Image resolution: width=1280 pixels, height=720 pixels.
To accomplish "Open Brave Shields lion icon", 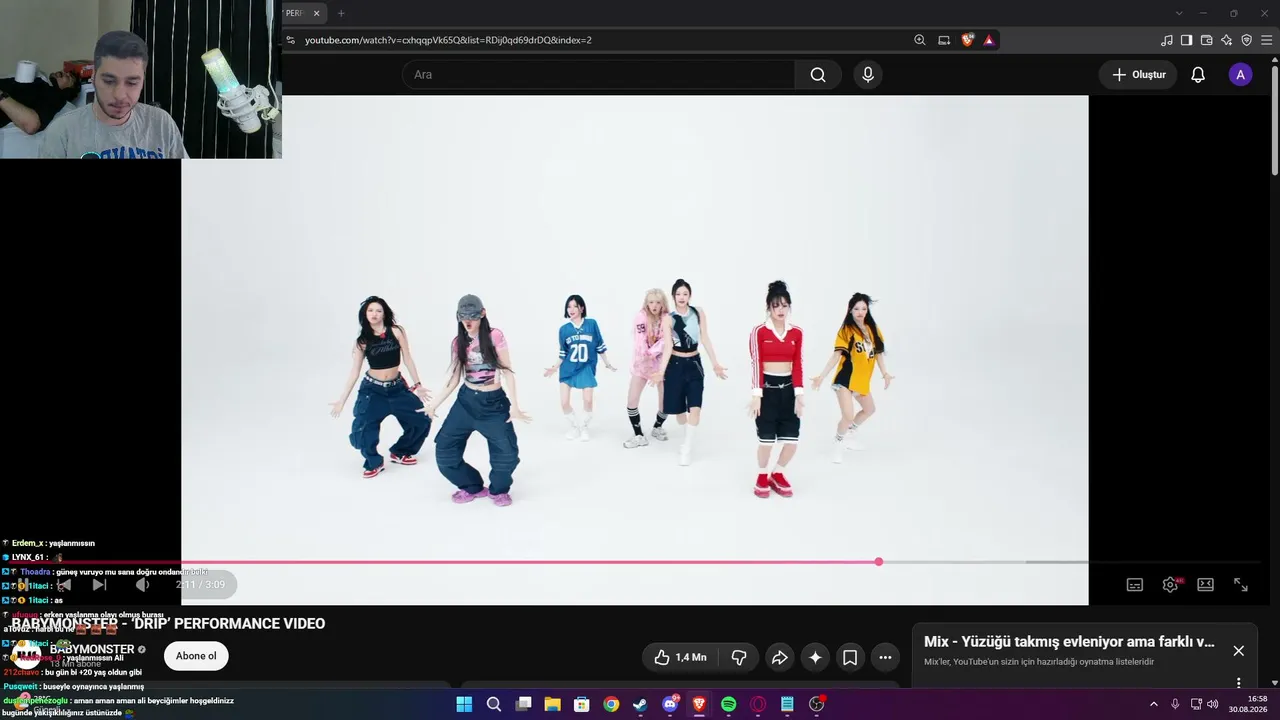I will coord(967,40).
